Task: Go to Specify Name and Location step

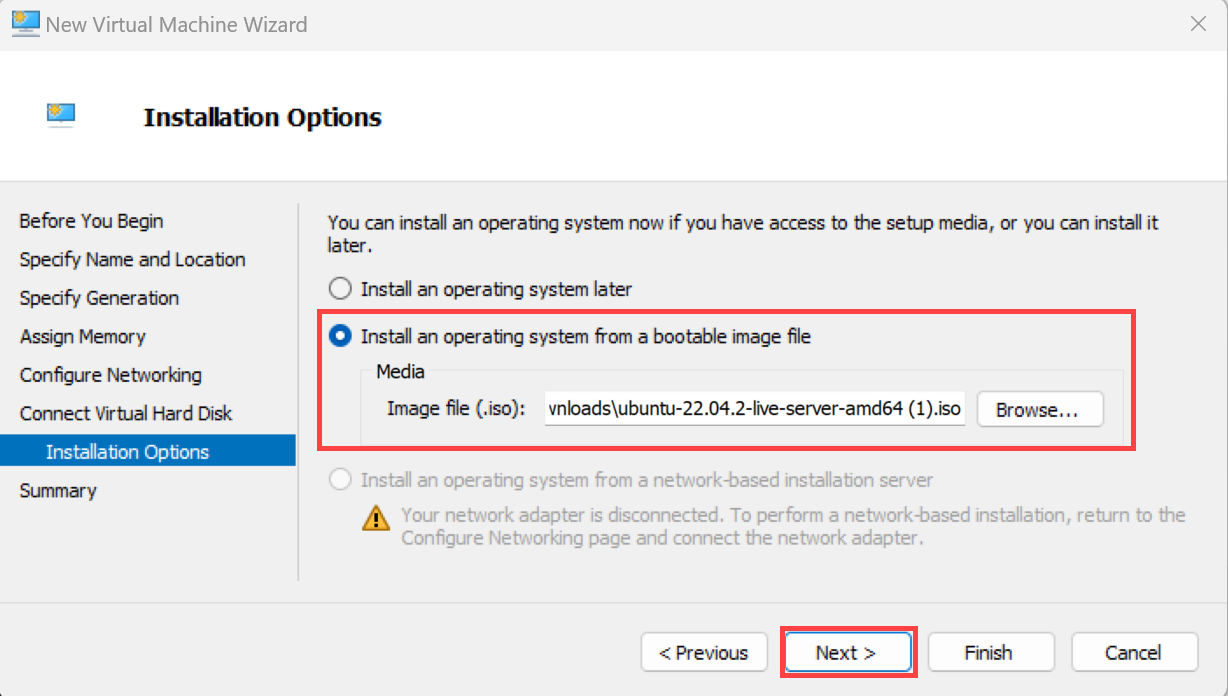Action: [132, 260]
